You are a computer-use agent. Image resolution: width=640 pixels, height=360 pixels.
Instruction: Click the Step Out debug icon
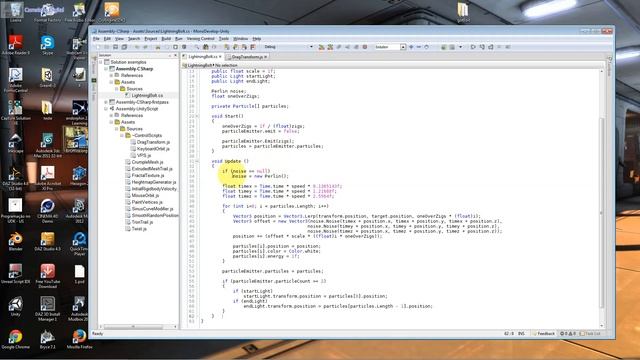coord(491,47)
